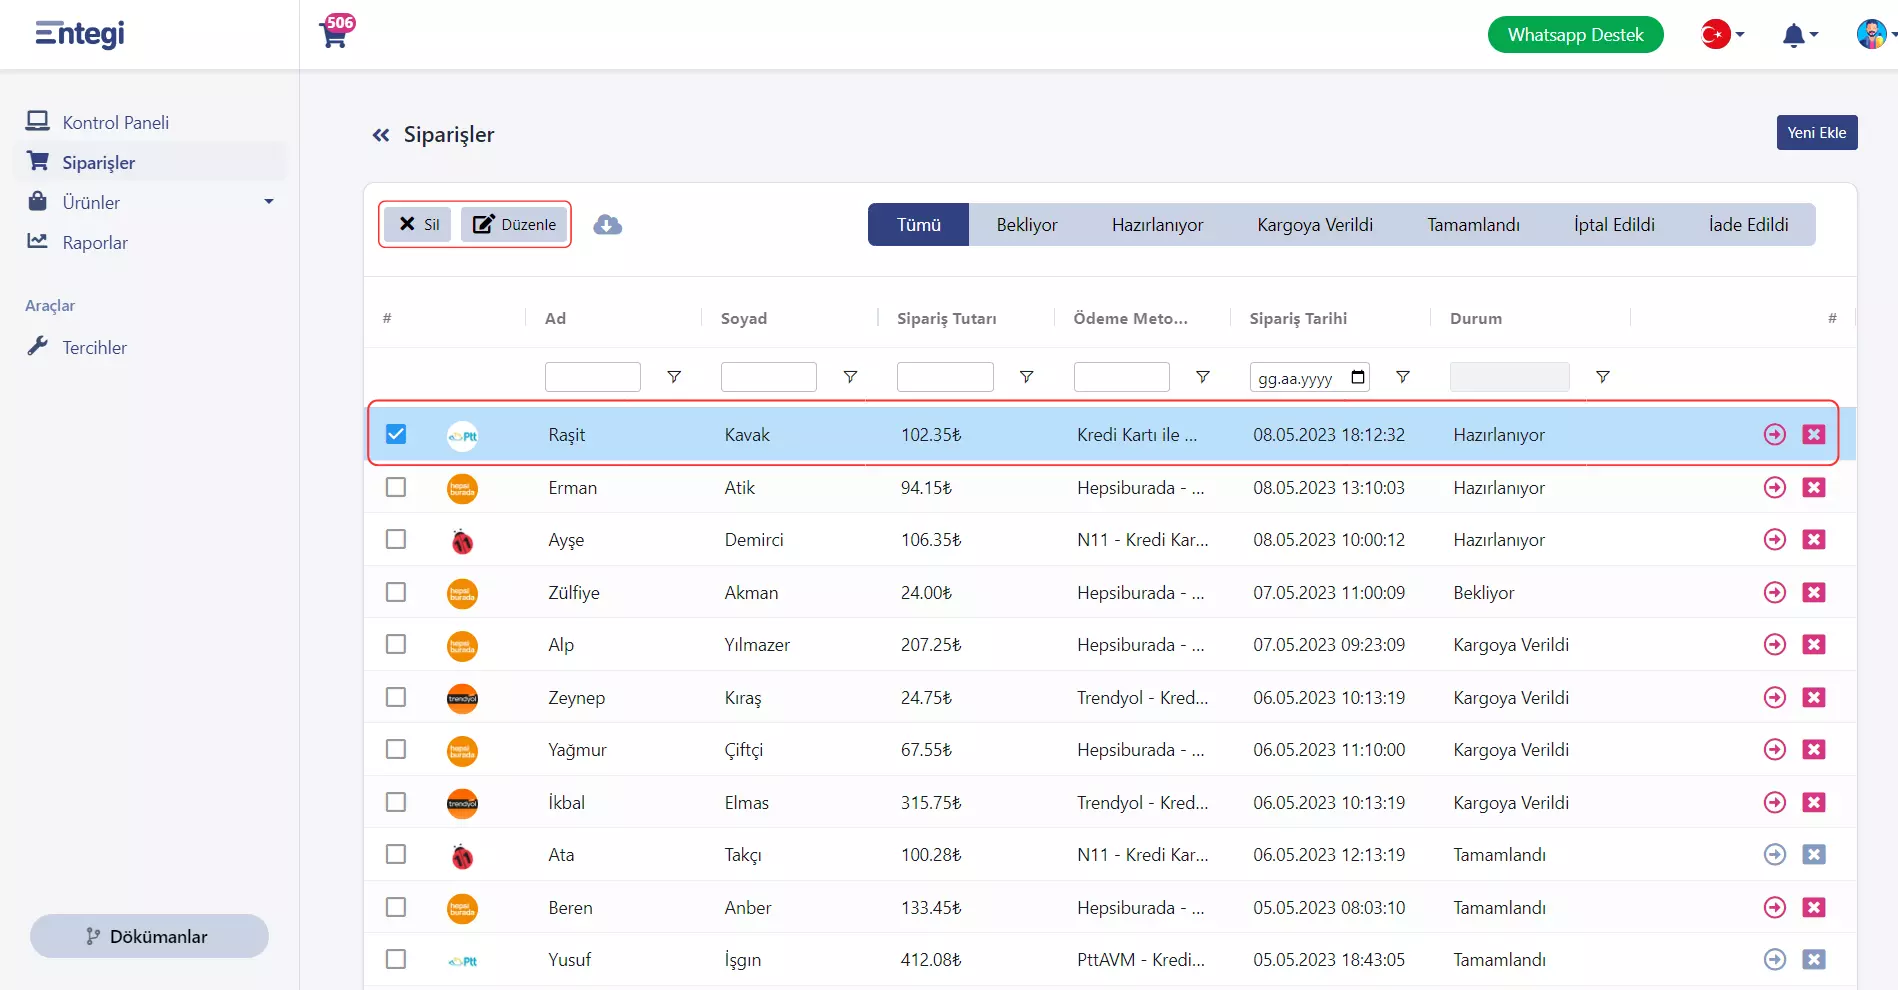Screen dimensions: 1898x990
Task: Delete the Ayşe Demirci order with red X
Action: coord(1814,539)
